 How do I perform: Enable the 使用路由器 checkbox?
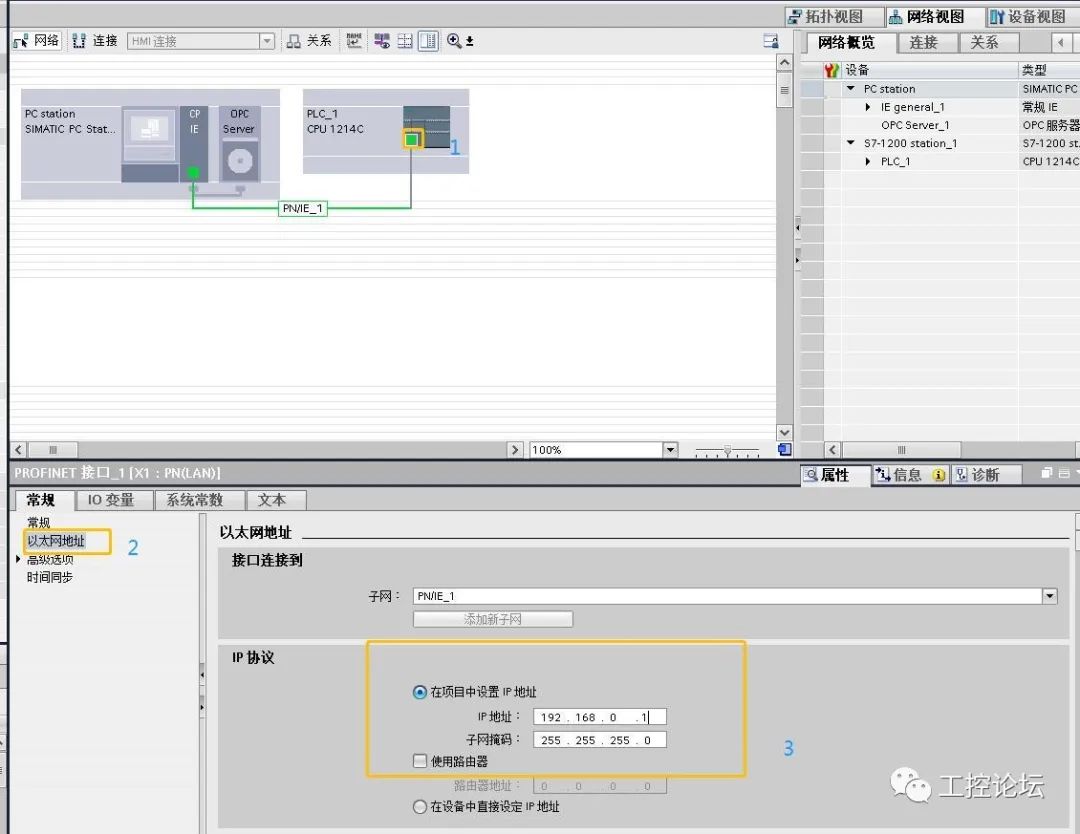tap(419, 761)
